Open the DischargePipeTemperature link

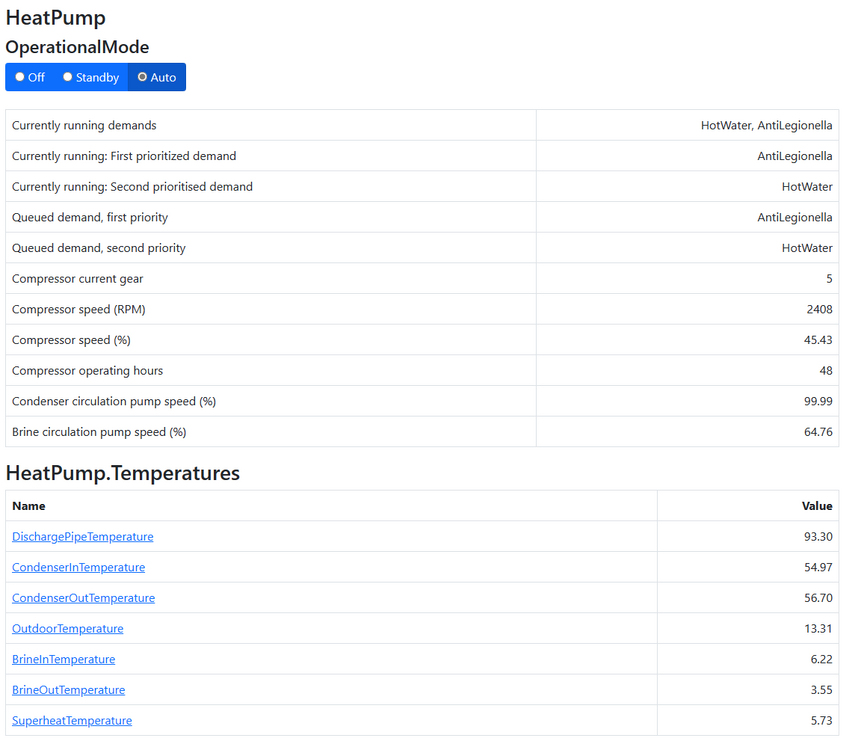(82, 536)
